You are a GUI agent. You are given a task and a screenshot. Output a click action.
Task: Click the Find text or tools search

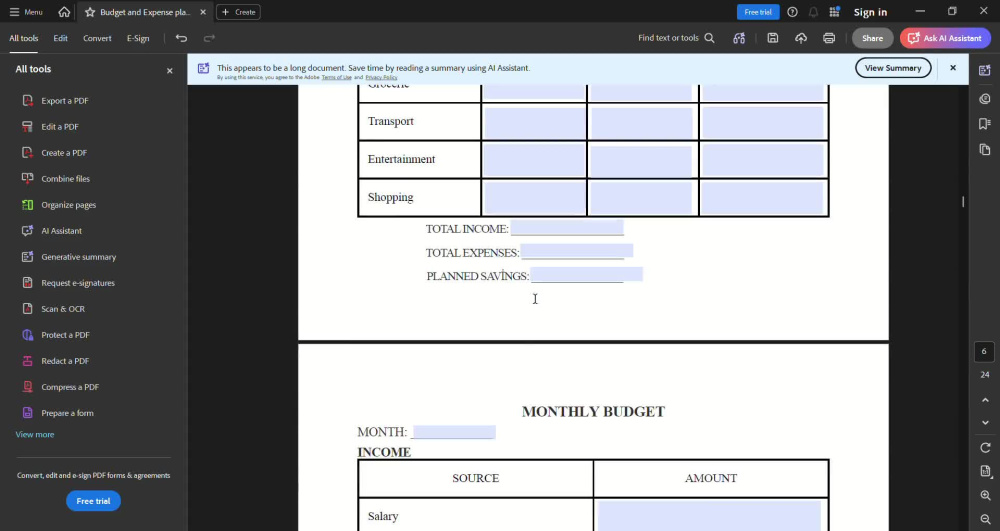point(676,38)
